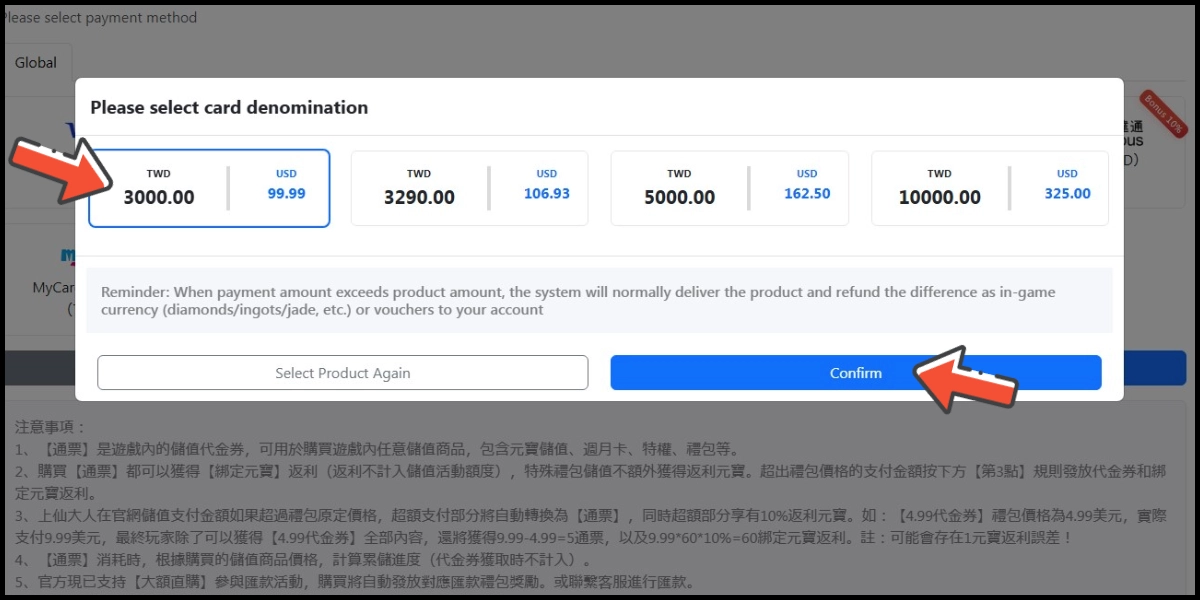
Task: Click the USD 325.00 price value
Action: click(x=1067, y=193)
